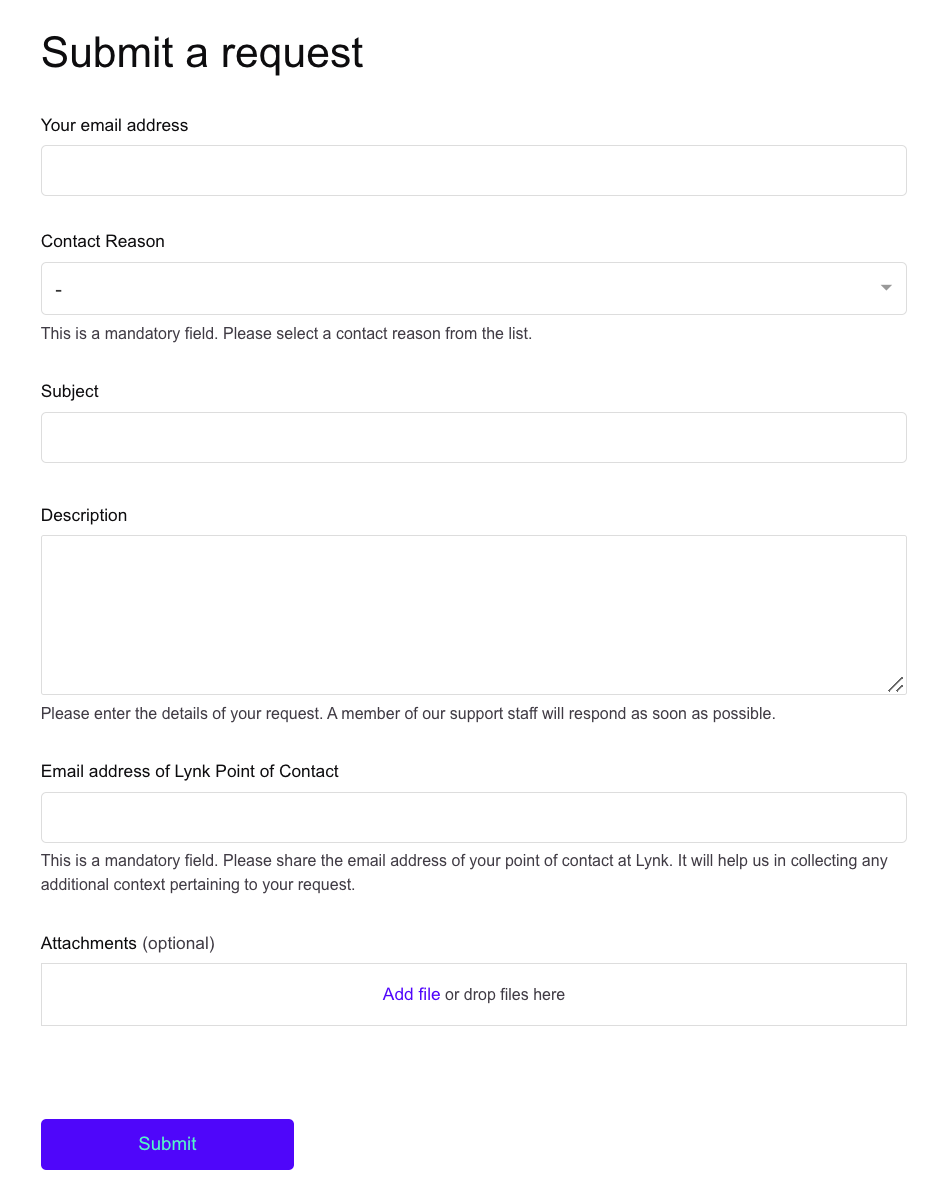
Task: Expand the contact reason selection list
Action: [x=474, y=288]
